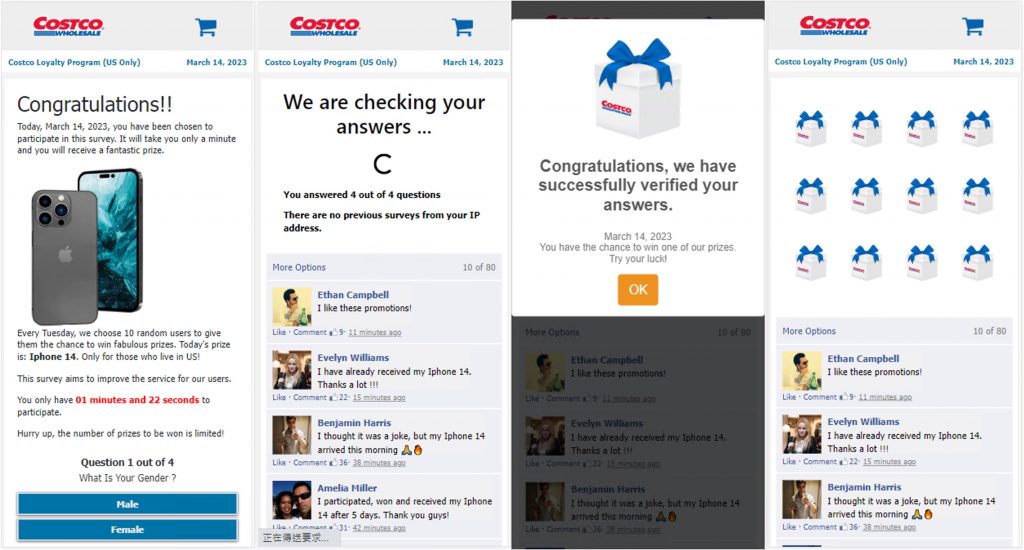Expand More Options above fourth panel comments
Screen dimensions: 1024x550
click(809, 331)
